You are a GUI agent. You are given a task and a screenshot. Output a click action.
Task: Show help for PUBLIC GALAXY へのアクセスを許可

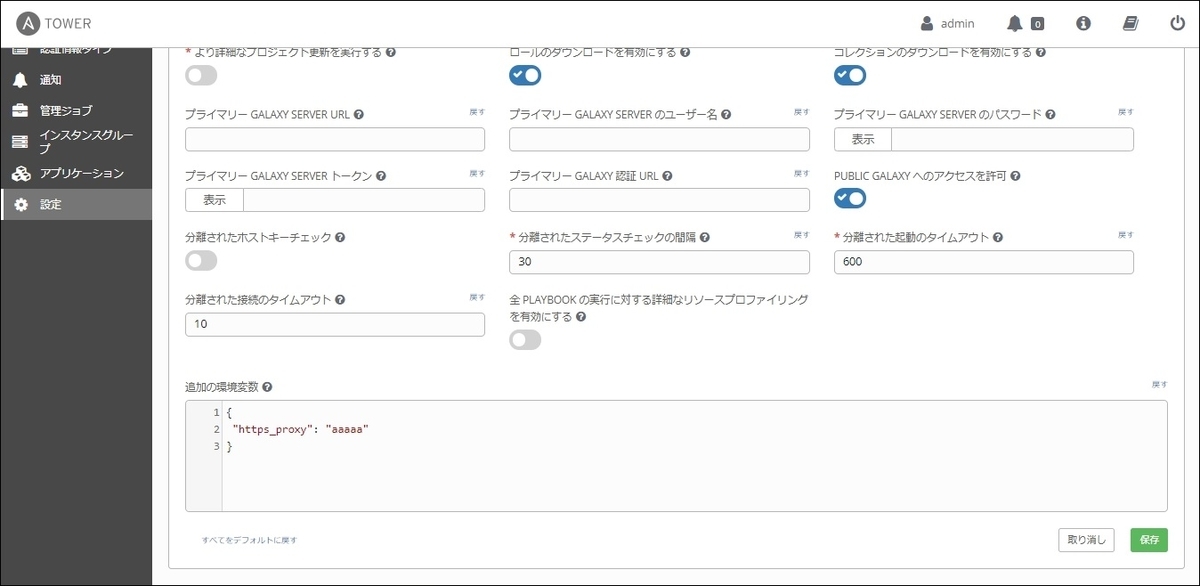pyautogui.click(x=1015, y=176)
